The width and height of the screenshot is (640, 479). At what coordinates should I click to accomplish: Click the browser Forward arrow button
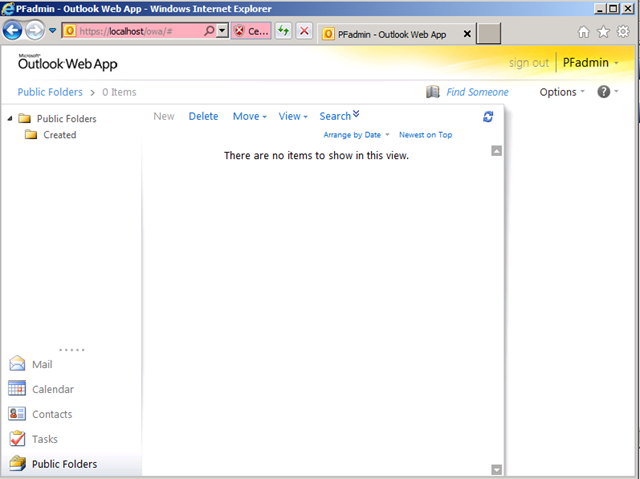tap(35, 31)
